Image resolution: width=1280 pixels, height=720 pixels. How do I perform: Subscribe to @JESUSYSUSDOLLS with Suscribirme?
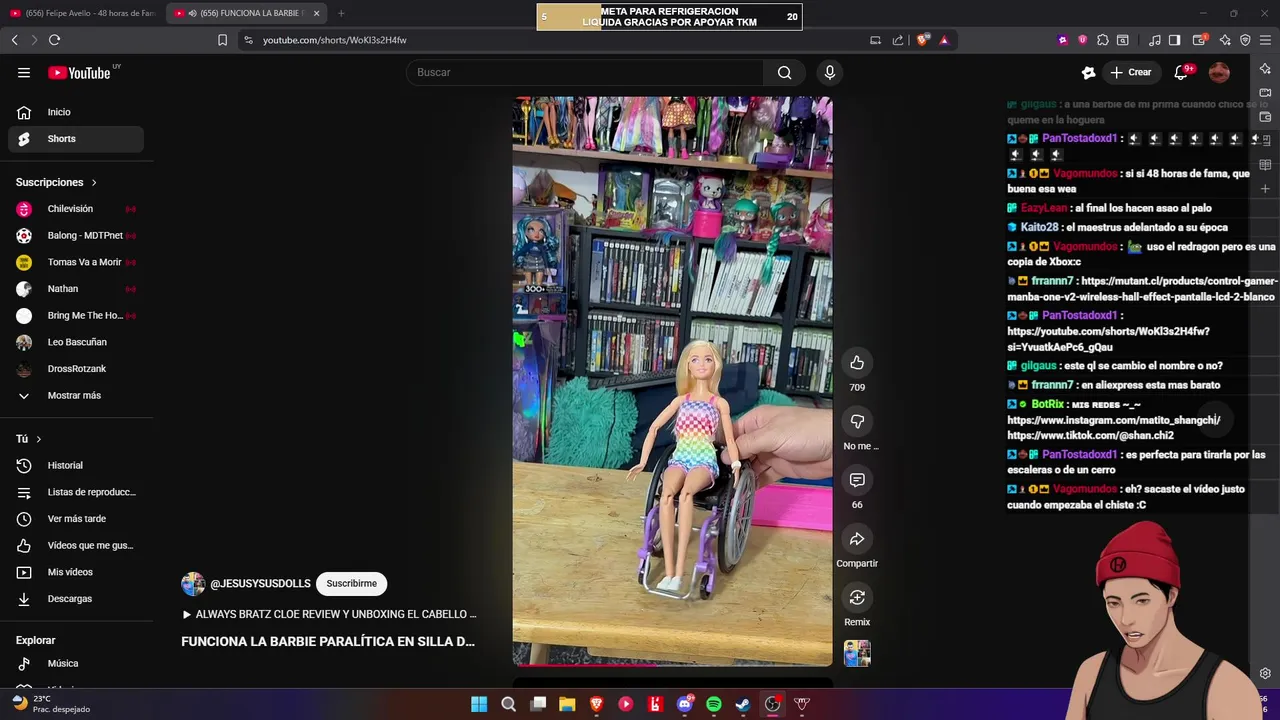click(x=351, y=584)
